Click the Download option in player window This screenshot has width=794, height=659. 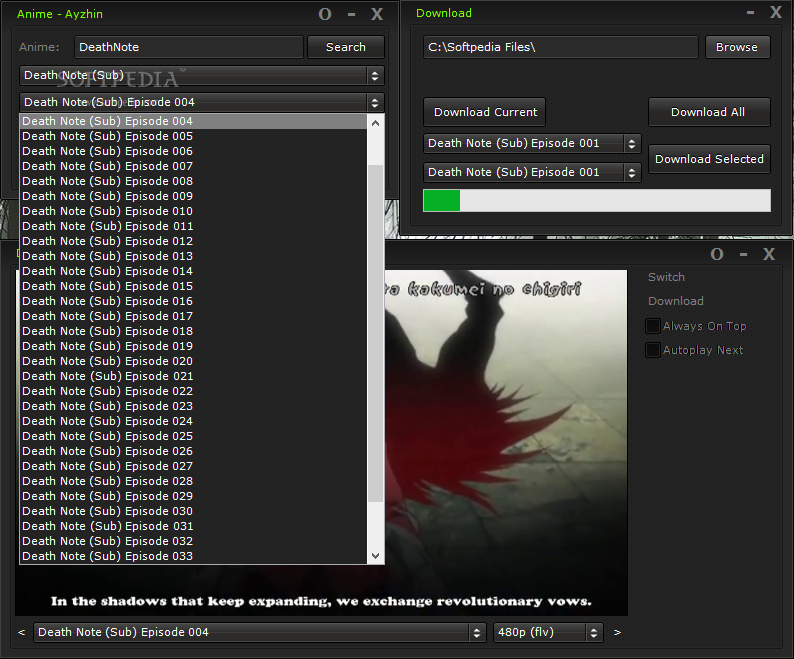(676, 301)
